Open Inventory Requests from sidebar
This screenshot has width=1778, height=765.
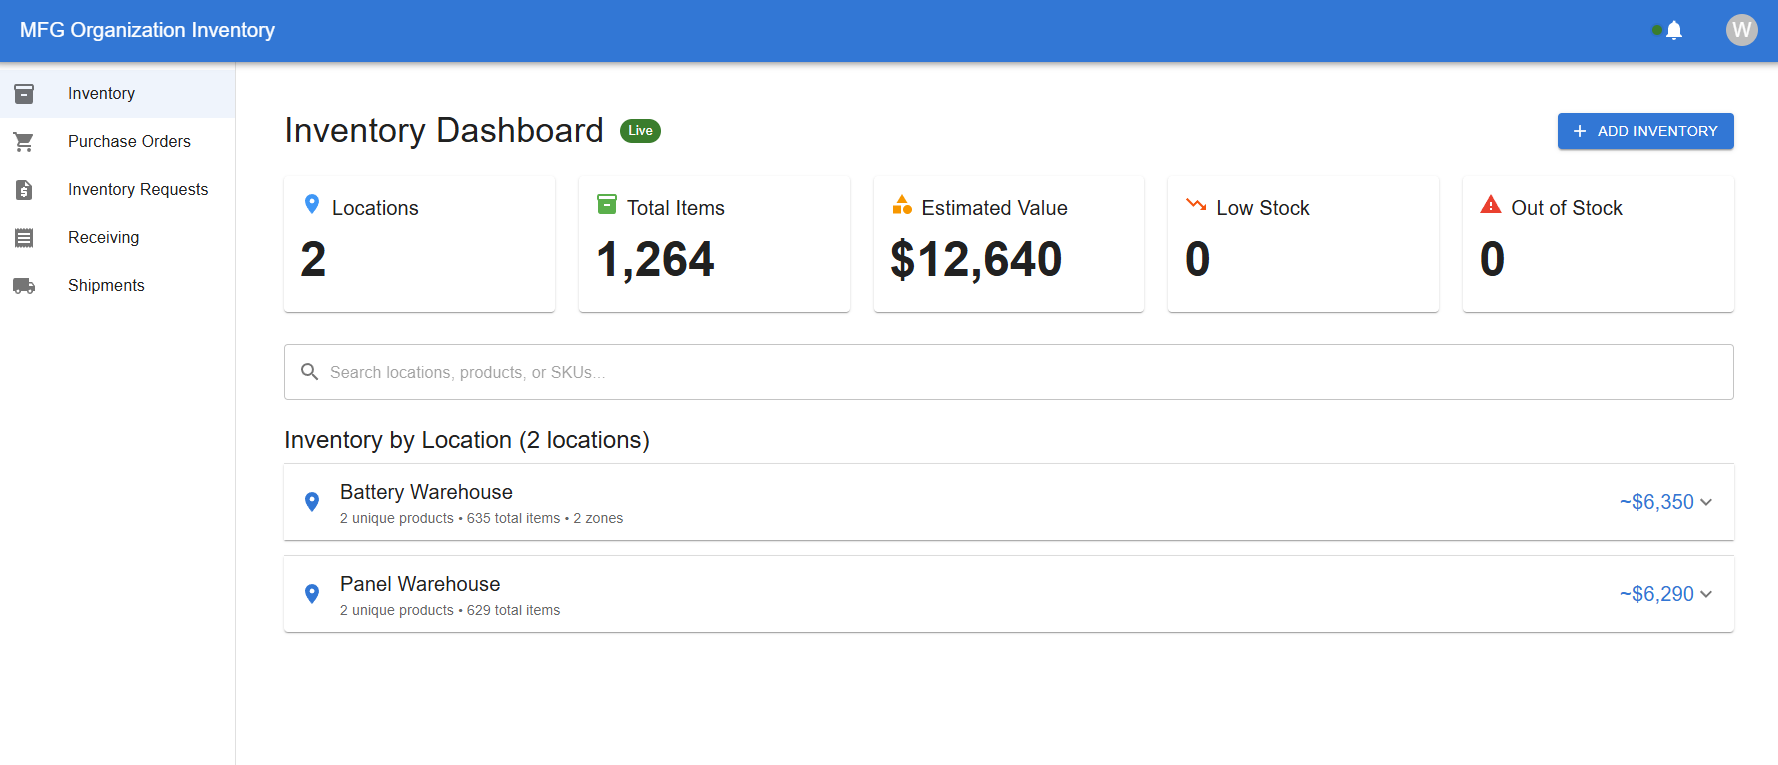[138, 190]
